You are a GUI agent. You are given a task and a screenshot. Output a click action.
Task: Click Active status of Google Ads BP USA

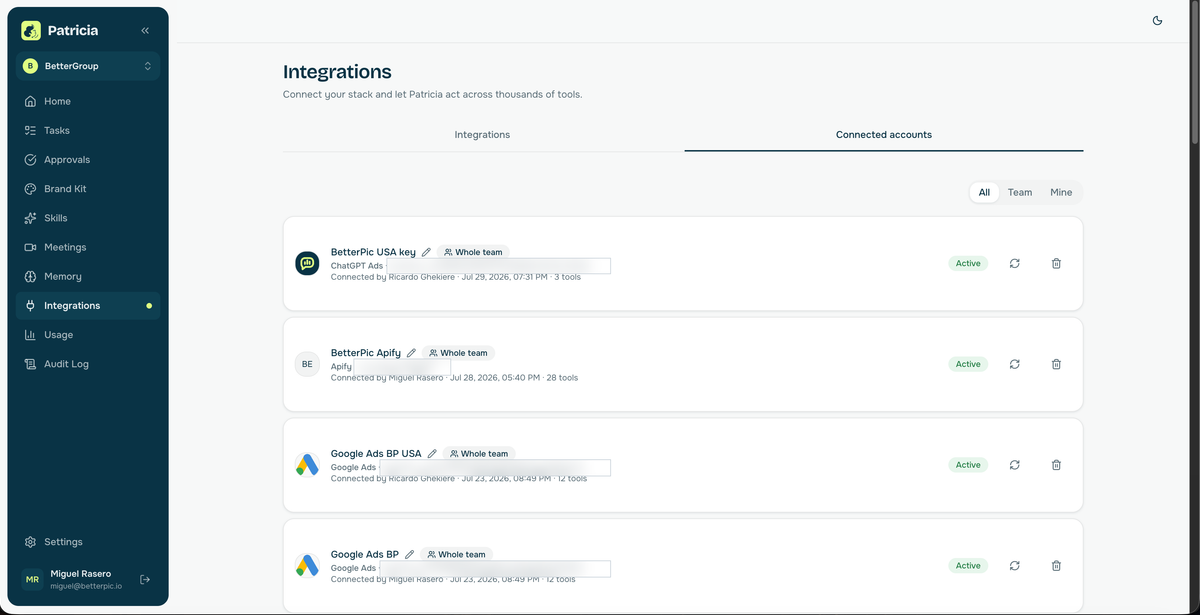pyautogui.click(x=968, y=465)
